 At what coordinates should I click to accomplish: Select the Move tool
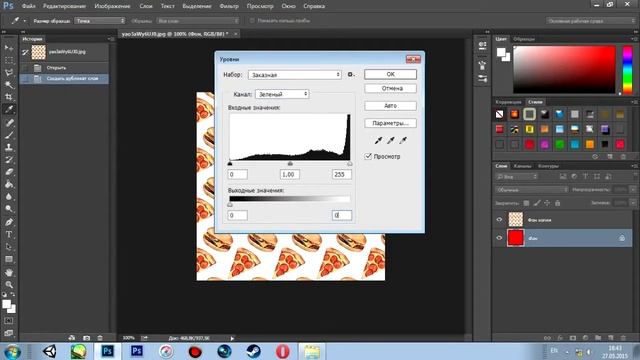9,48
